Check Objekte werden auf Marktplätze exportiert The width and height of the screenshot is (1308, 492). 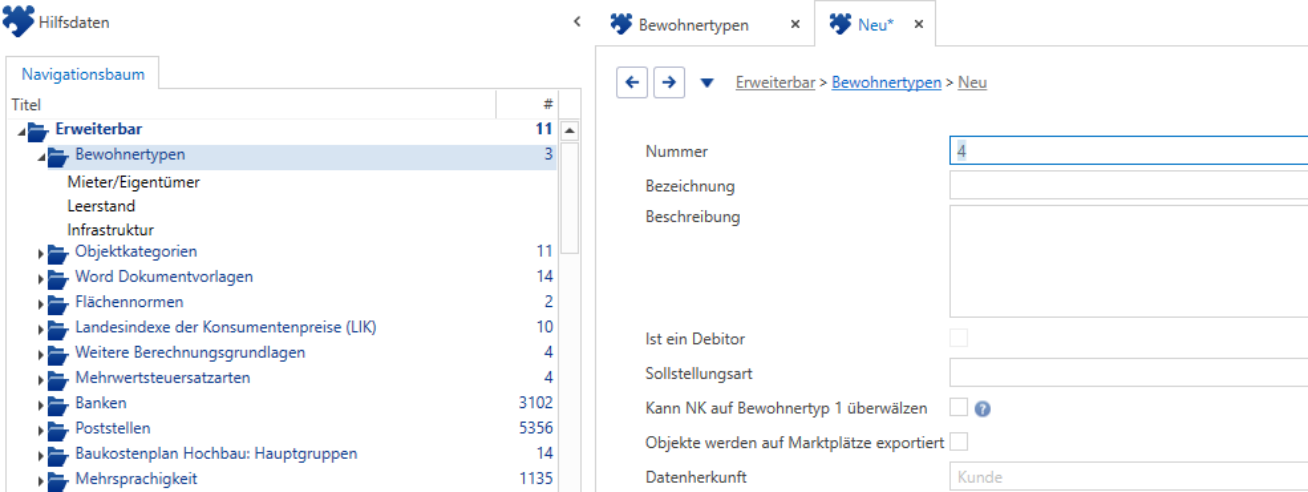[959, 441]
